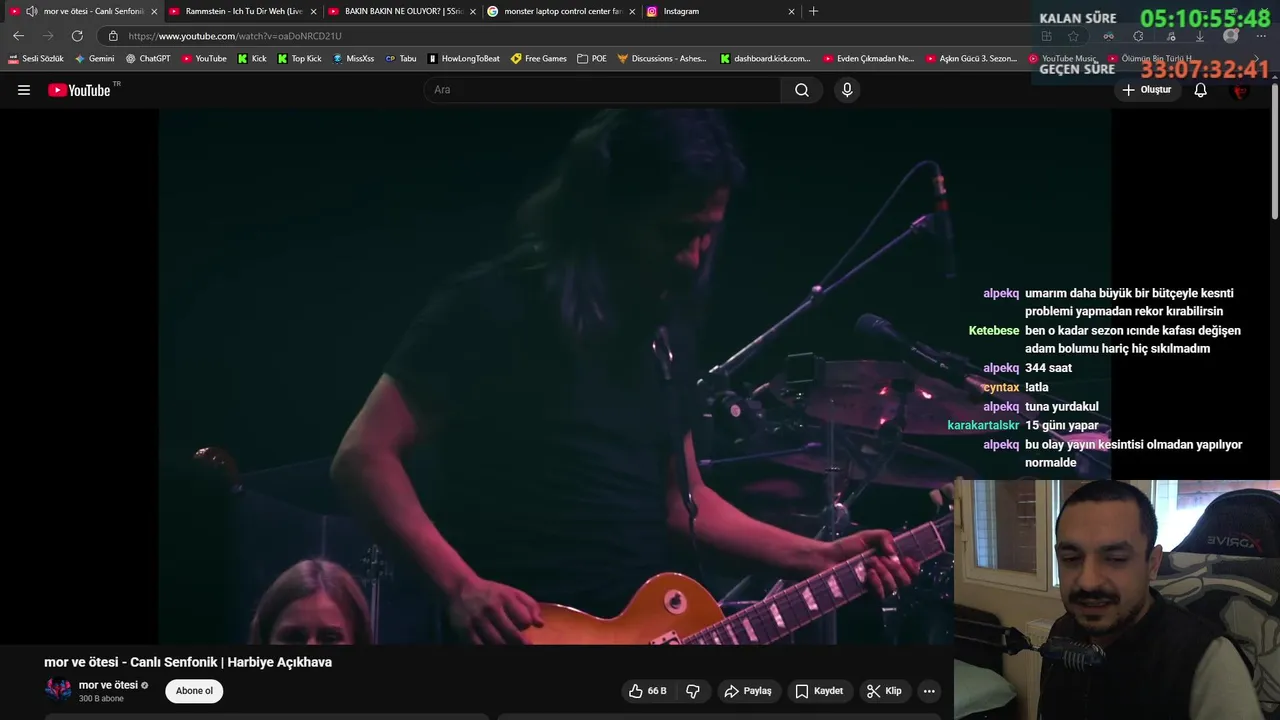
Task: Open dashboard.kick.com bookmark
Action: [765, 59]
